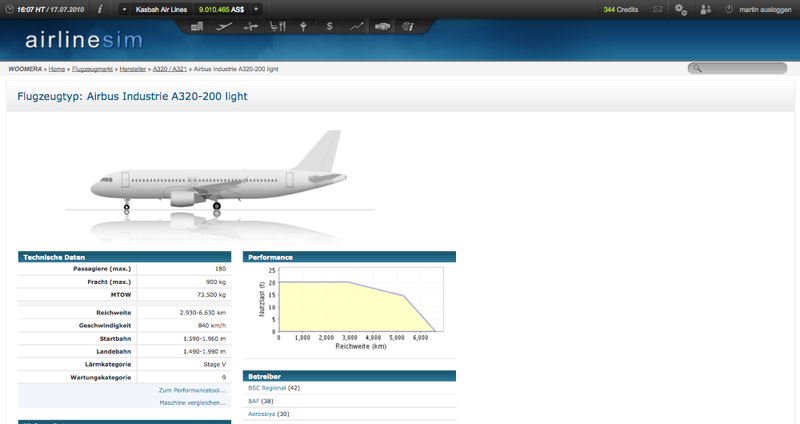Image resolution: width=800 pixels, height=424 pixels.
Task: Click Kasbah Air Lines airline name
Action: (x=161, y=10)
